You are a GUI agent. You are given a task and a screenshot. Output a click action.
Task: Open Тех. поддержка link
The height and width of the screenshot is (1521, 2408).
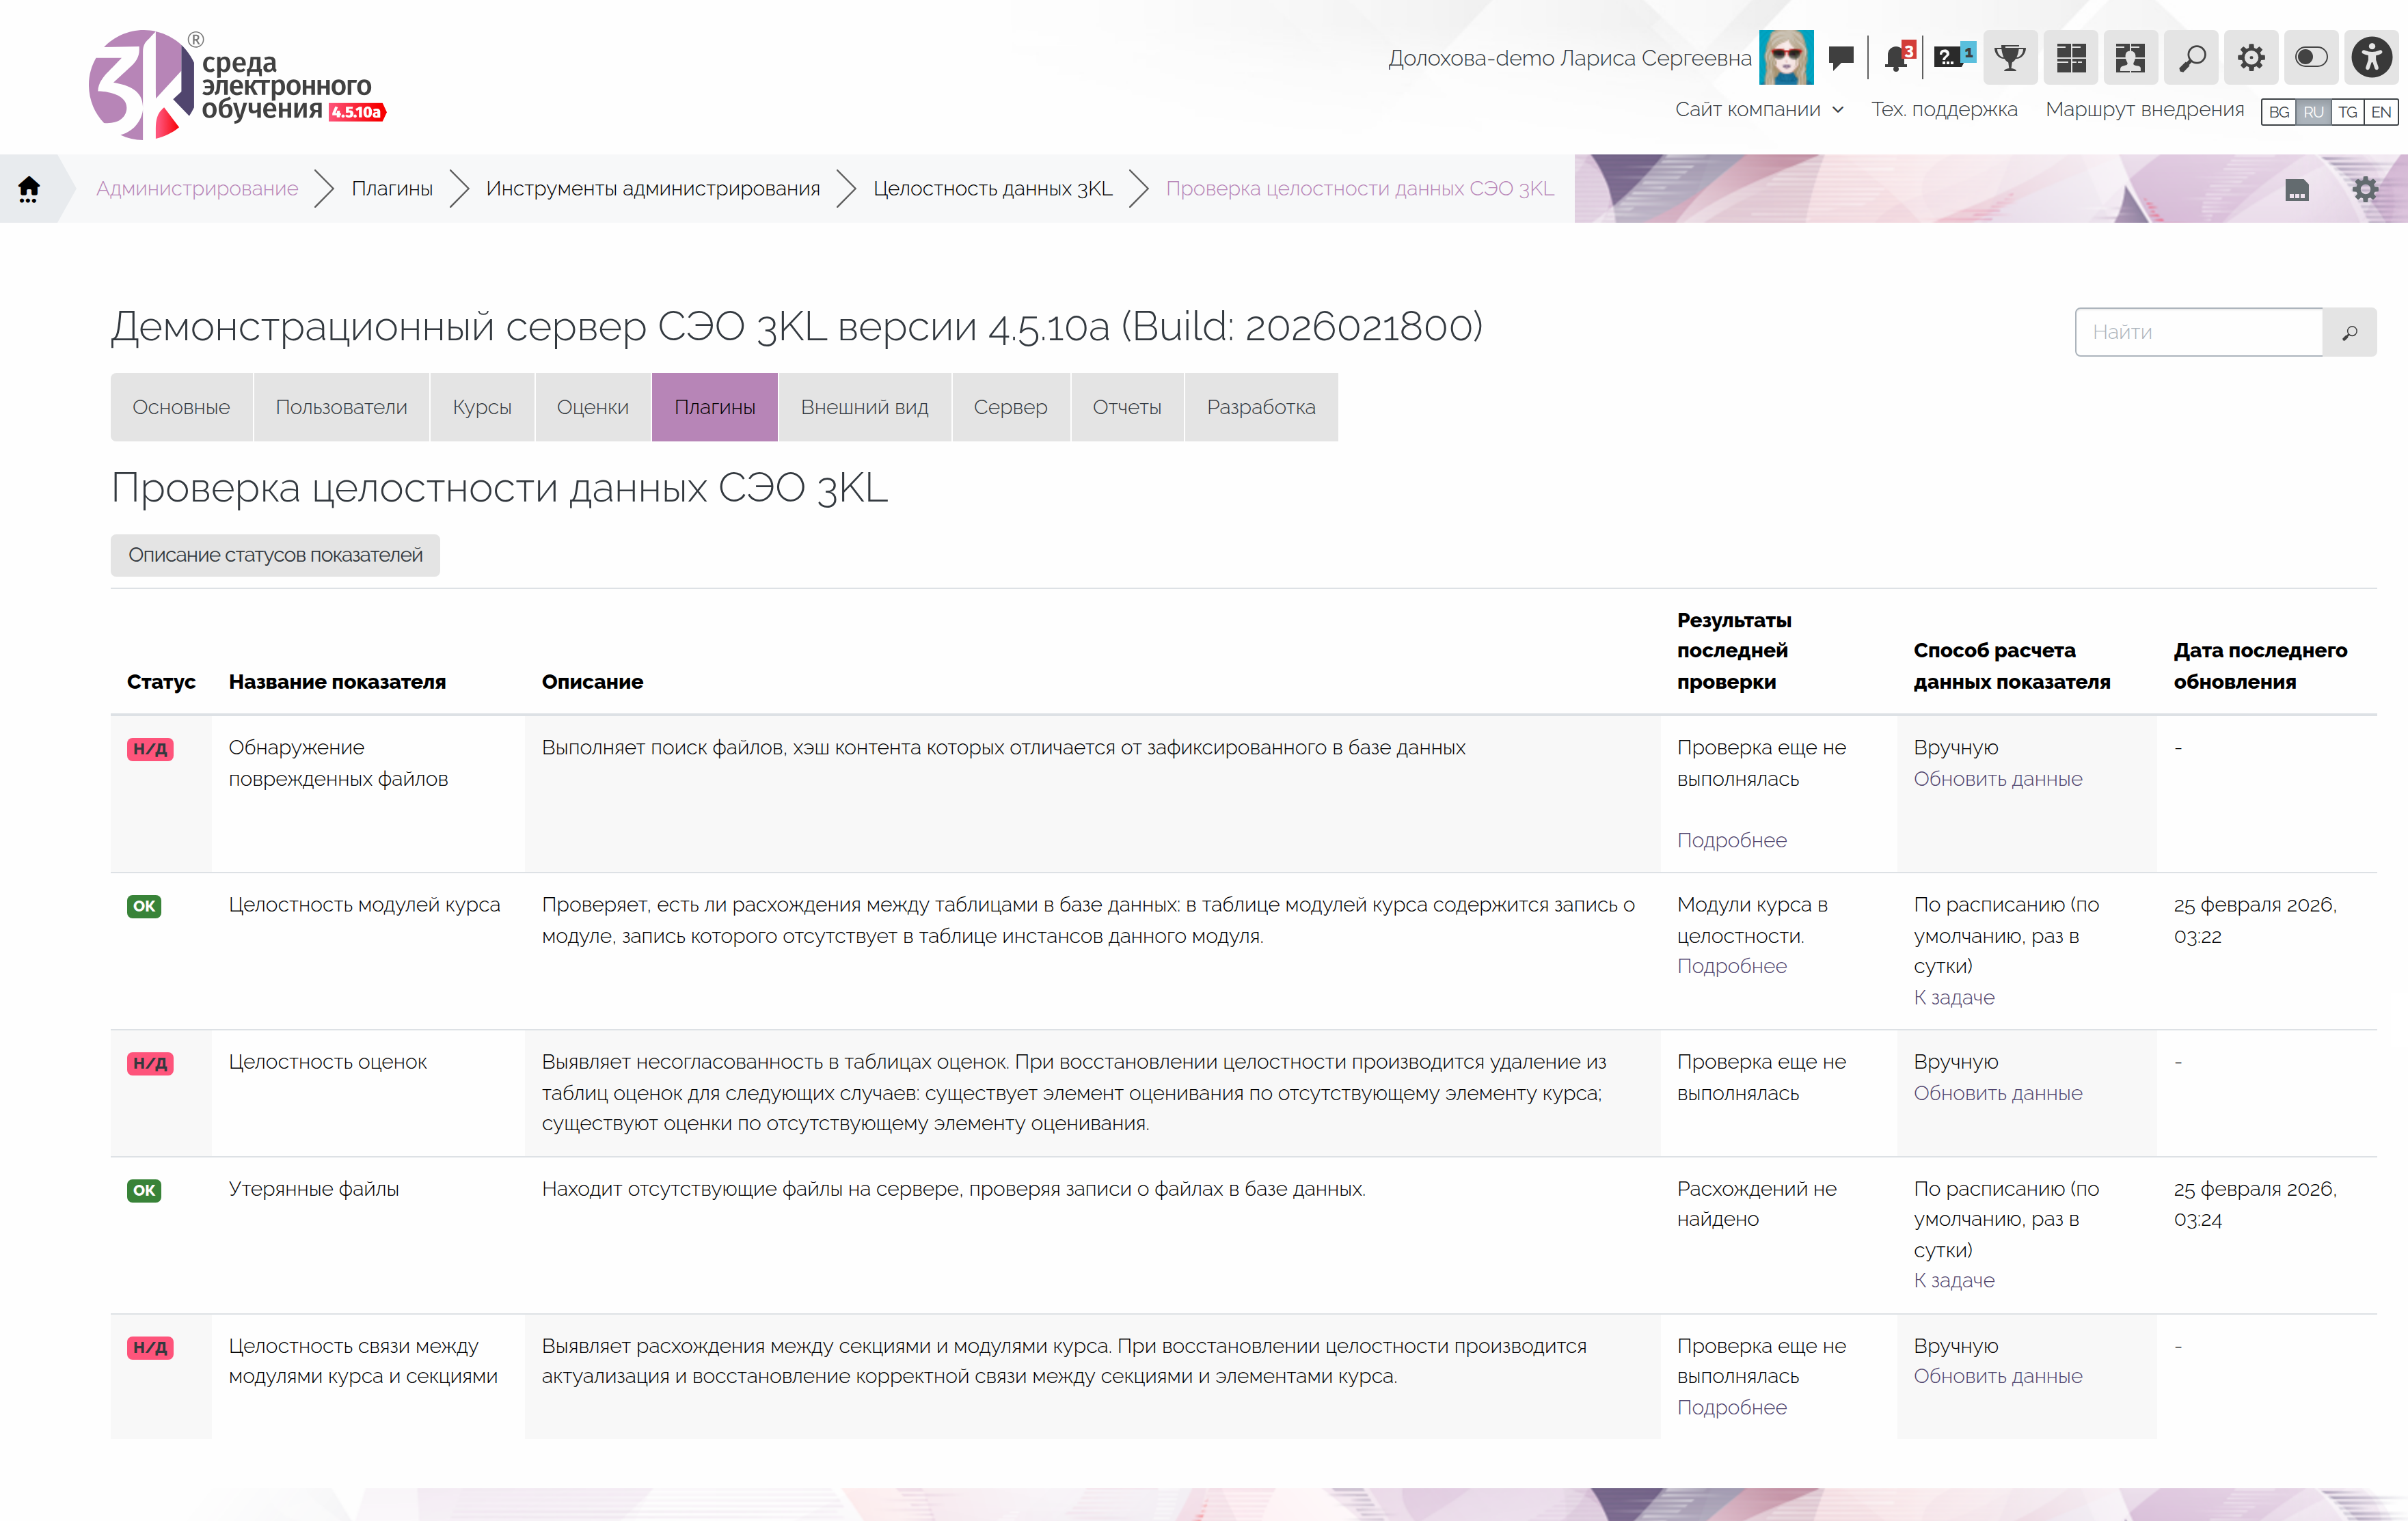[x=1944, y=109]
